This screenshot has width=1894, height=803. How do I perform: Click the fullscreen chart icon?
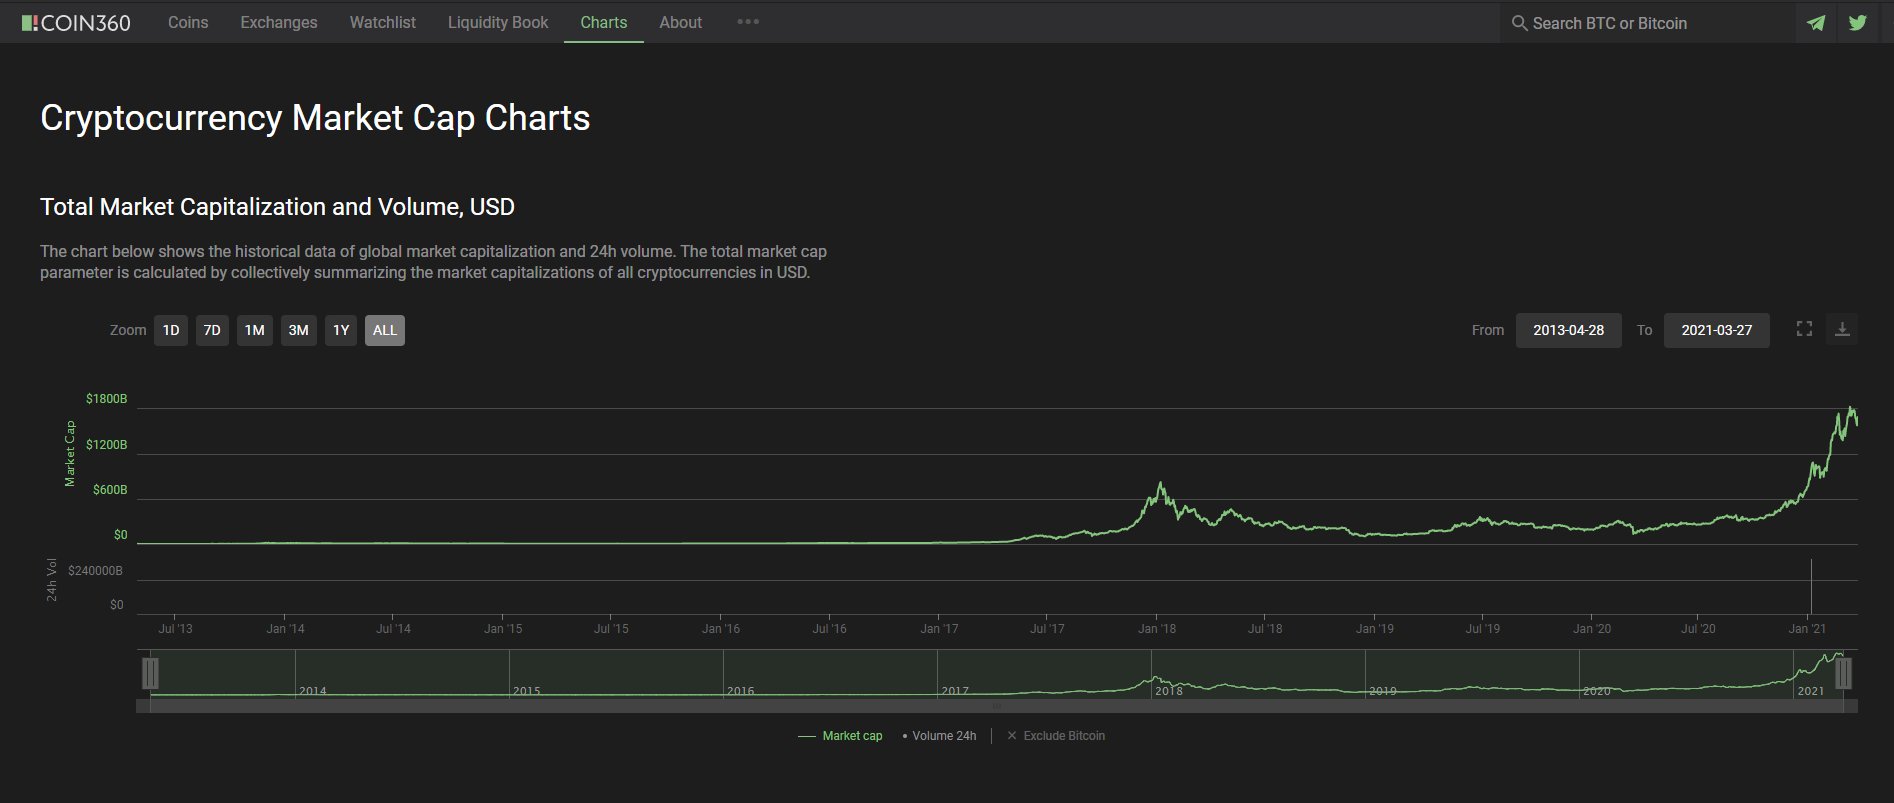coord(1804,329)
